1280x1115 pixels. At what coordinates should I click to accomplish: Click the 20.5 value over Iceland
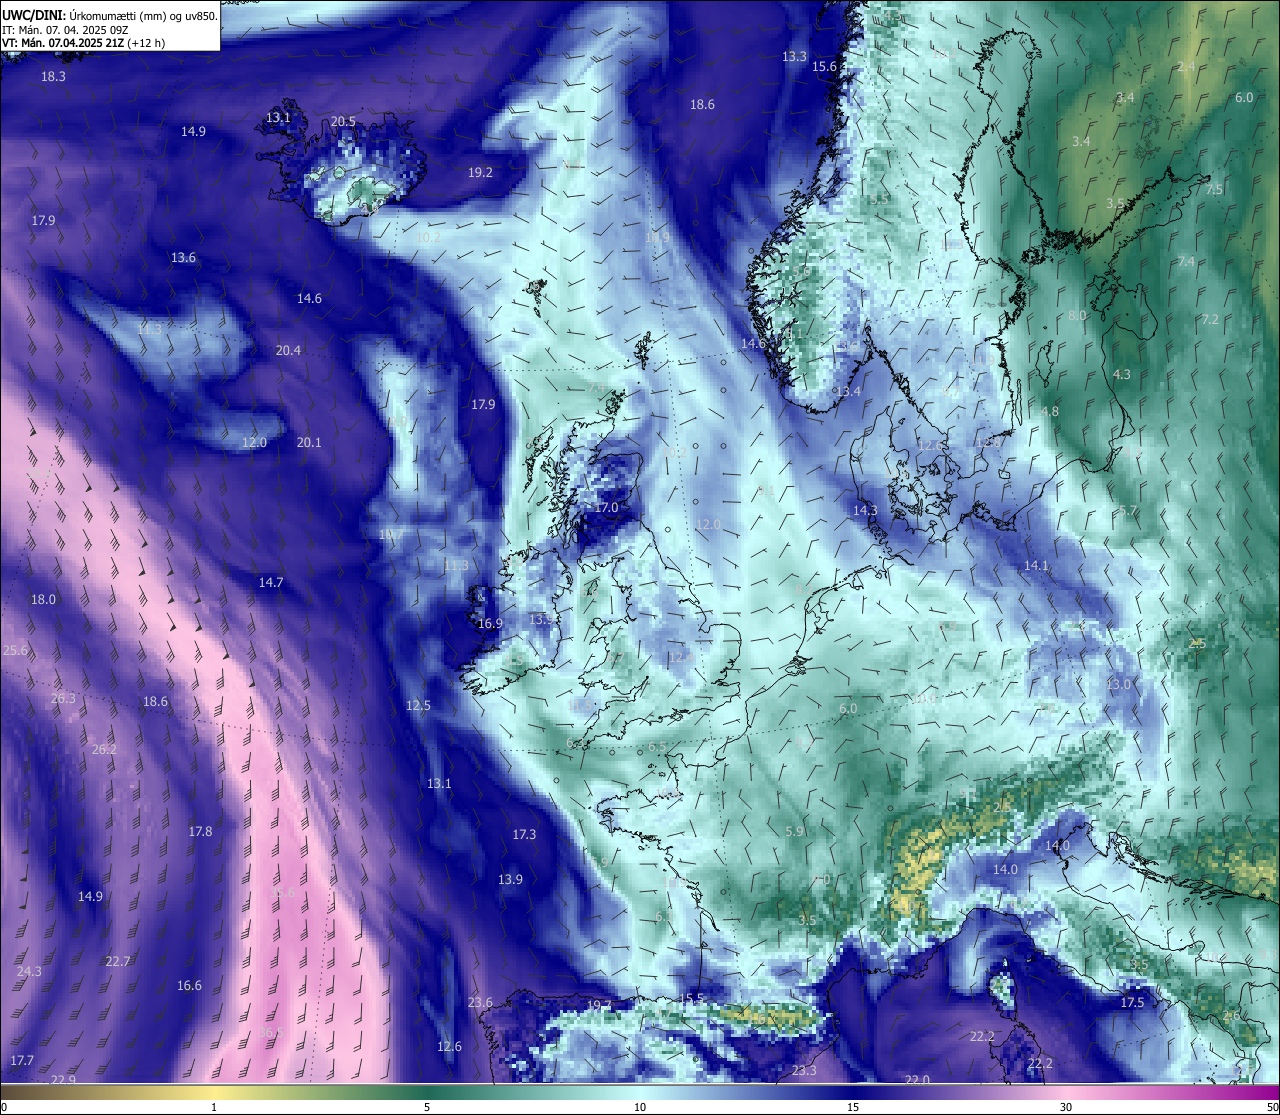click(x=343, y=121)
